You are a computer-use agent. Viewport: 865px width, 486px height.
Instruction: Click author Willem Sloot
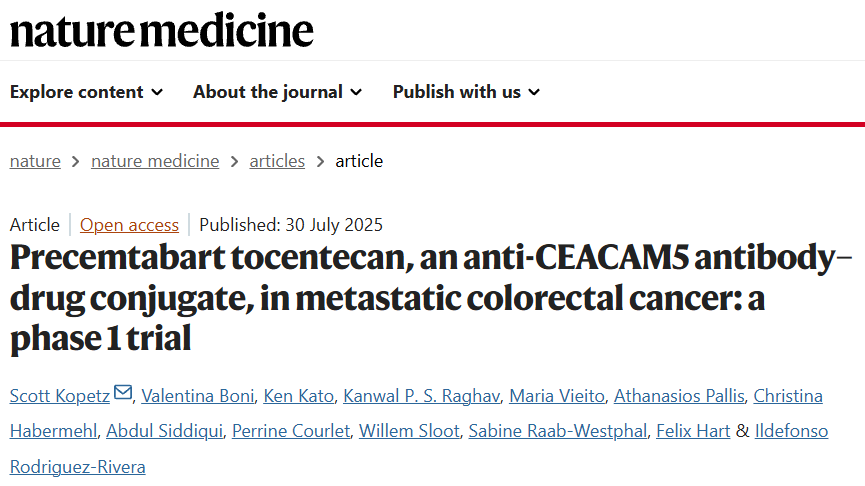(x=409, y=431)
